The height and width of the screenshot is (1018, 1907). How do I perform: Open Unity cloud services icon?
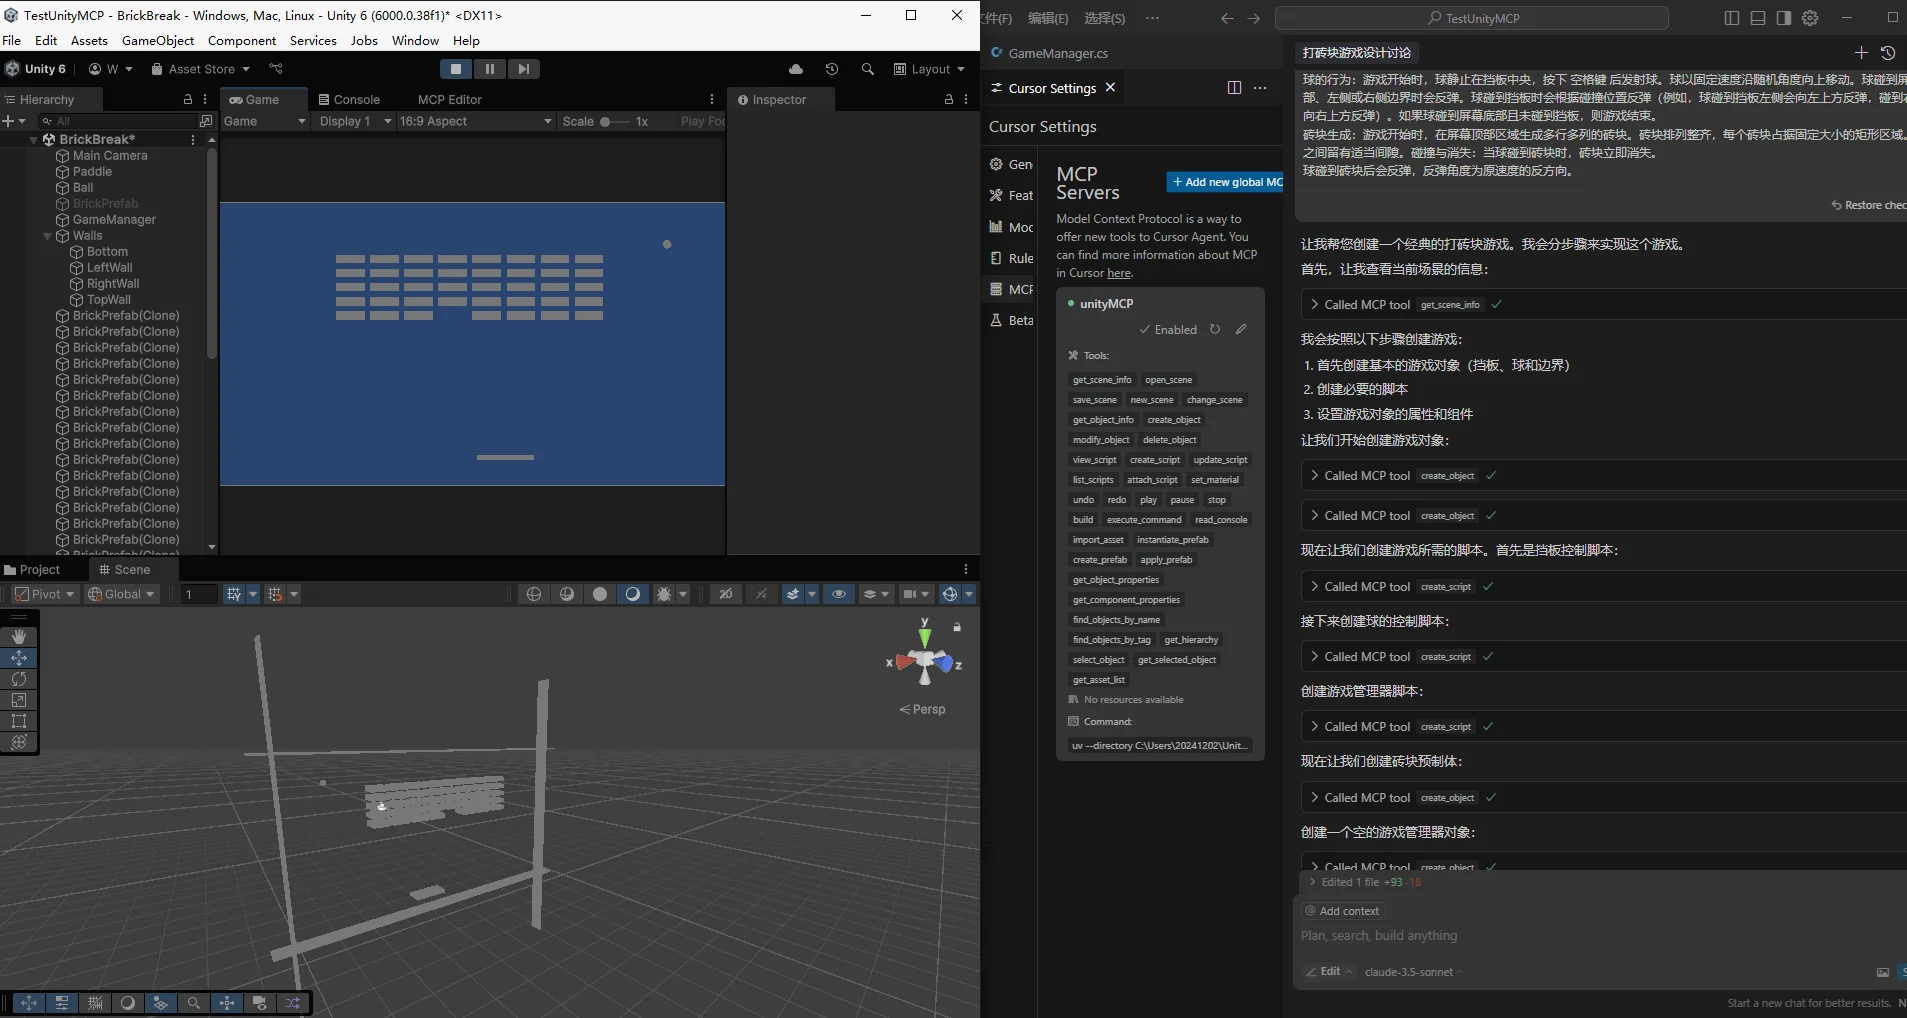(796, 69)
